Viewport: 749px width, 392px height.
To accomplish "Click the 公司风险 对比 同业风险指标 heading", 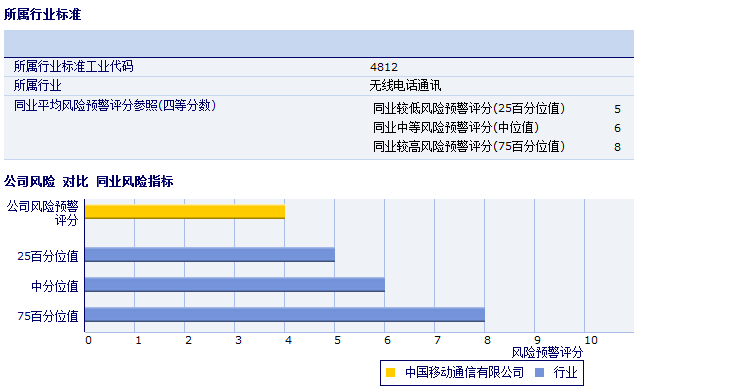I will pos(88,181).
